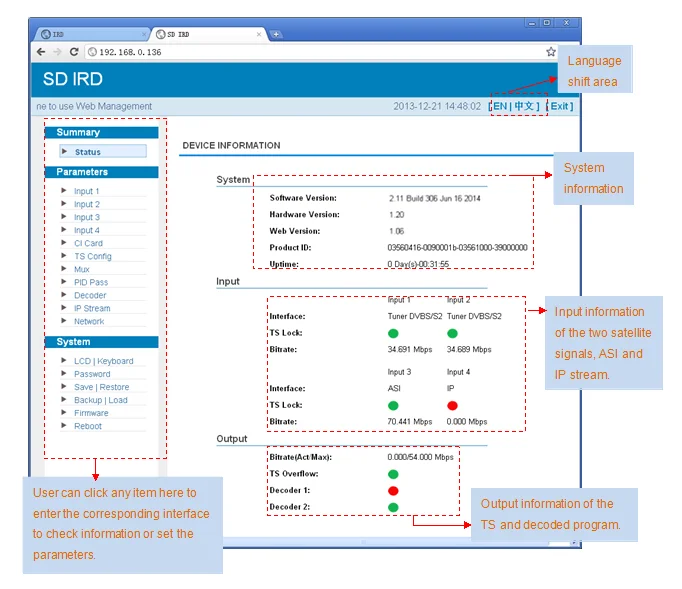682x589 pixels.
Task: Bookmark the page with the star icon
Action: 550,52
